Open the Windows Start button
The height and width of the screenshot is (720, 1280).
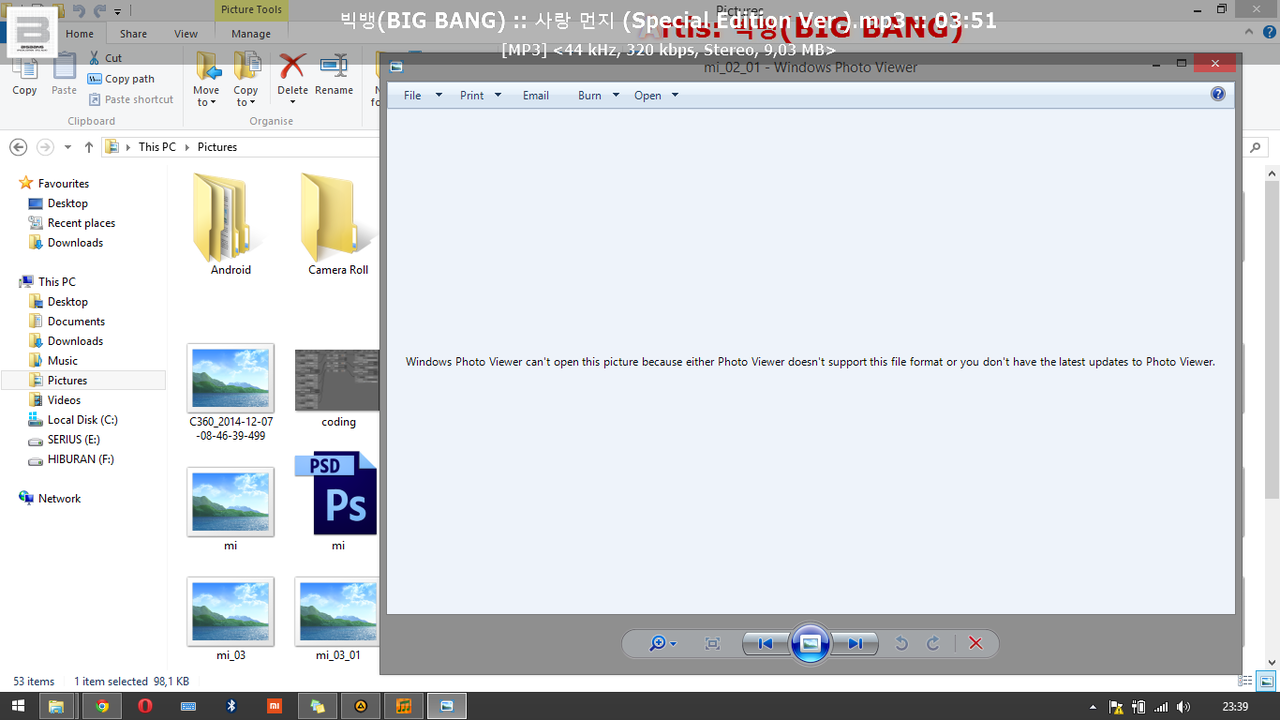pos(18,706)
